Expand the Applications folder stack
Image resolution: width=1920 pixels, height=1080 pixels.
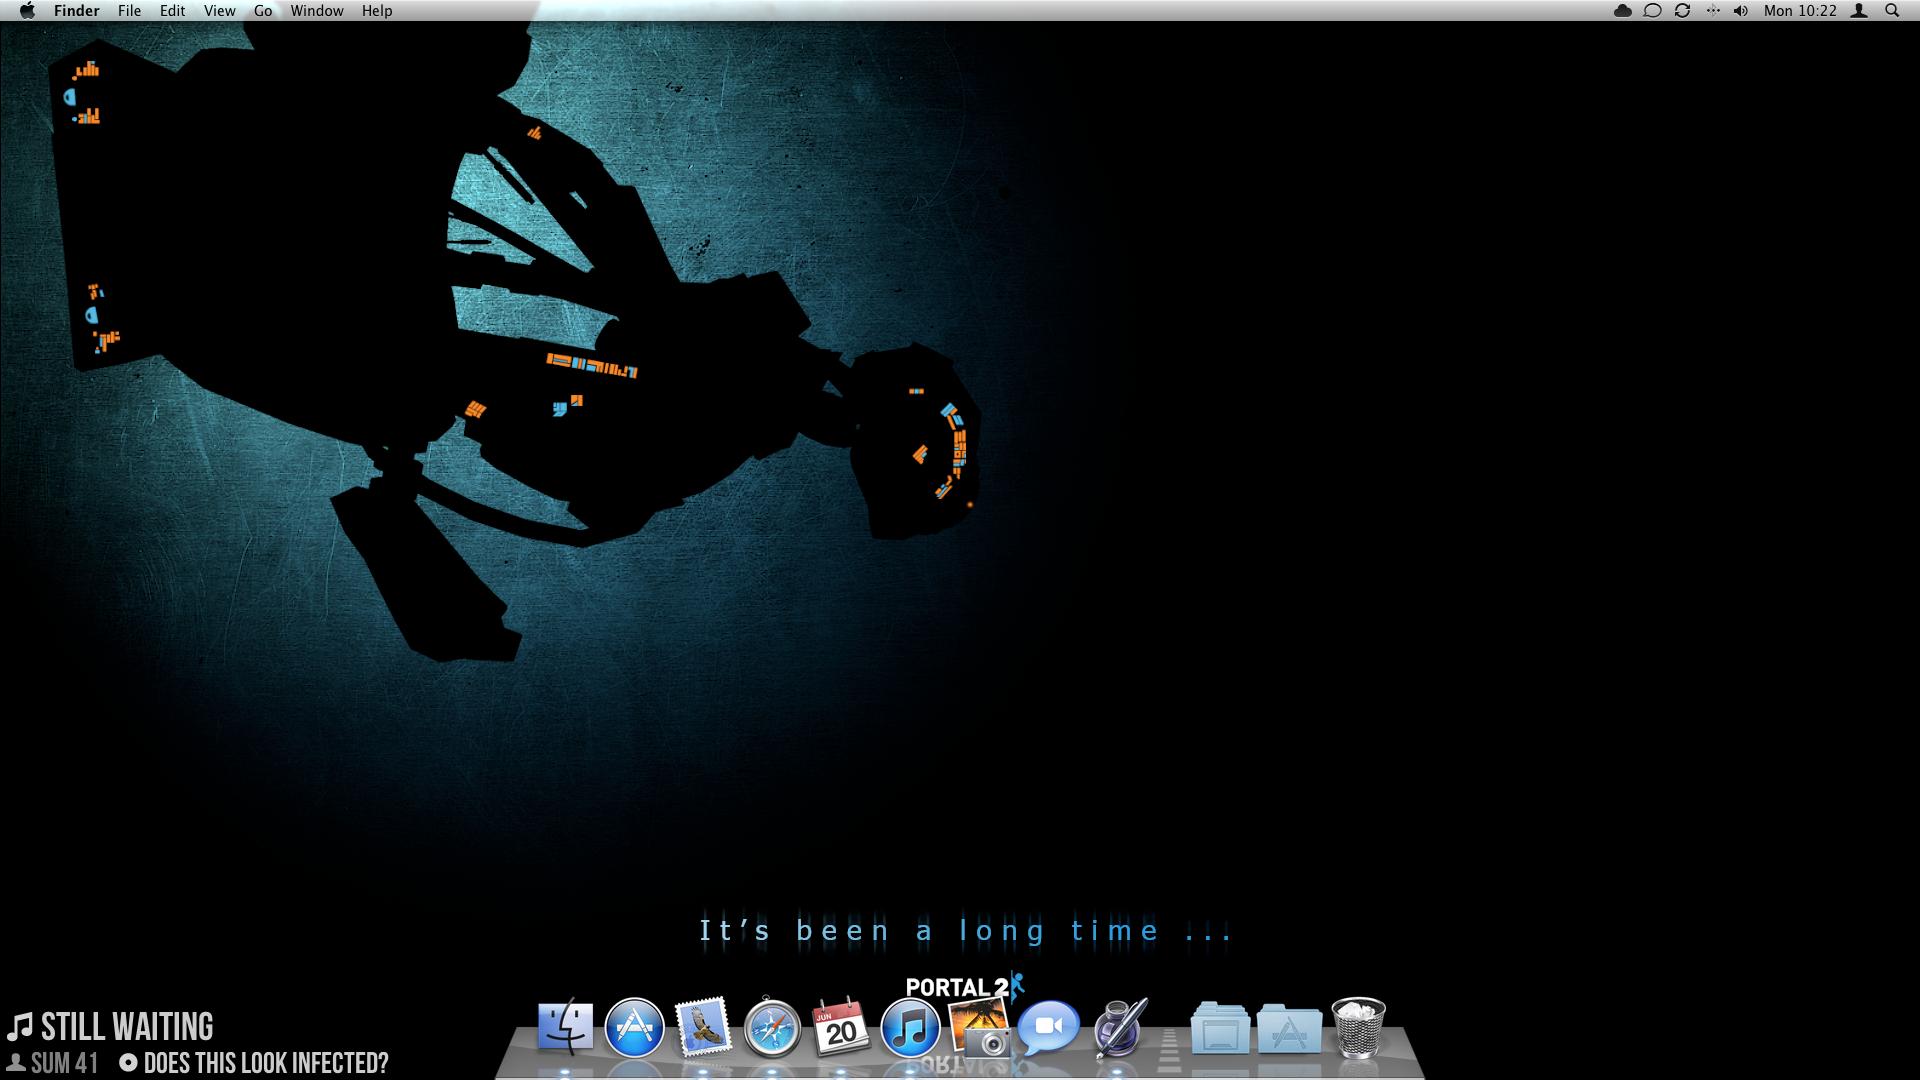click(x=1289, y=1030)
